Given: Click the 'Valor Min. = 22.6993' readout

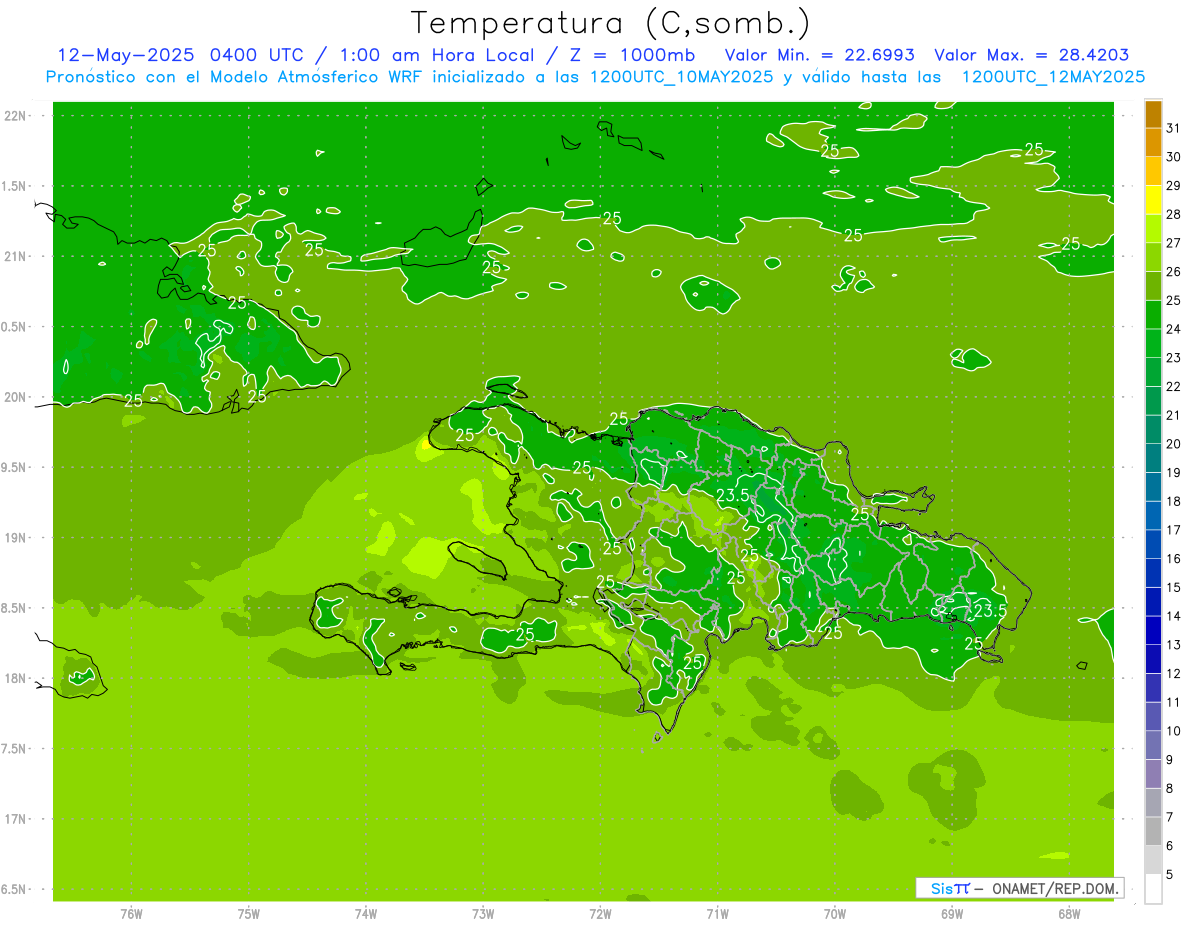Looking at the screenshot, I should (819, 55).
